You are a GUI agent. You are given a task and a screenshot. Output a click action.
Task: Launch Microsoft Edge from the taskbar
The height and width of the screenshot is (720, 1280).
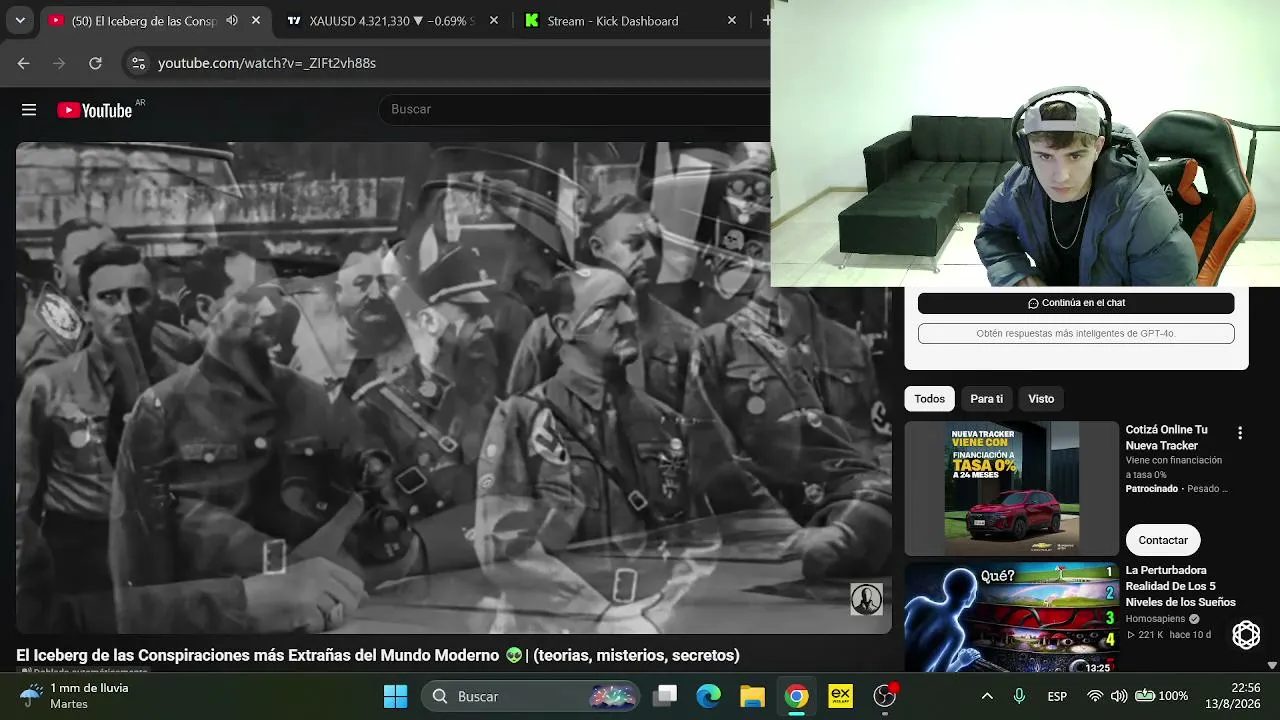tap(709, 696)
